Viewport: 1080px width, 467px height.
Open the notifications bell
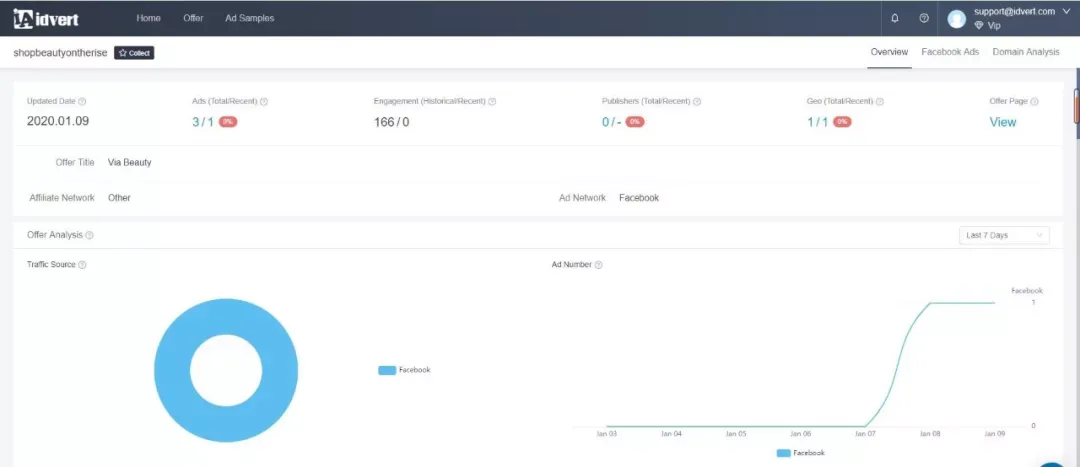pos(895,19)
